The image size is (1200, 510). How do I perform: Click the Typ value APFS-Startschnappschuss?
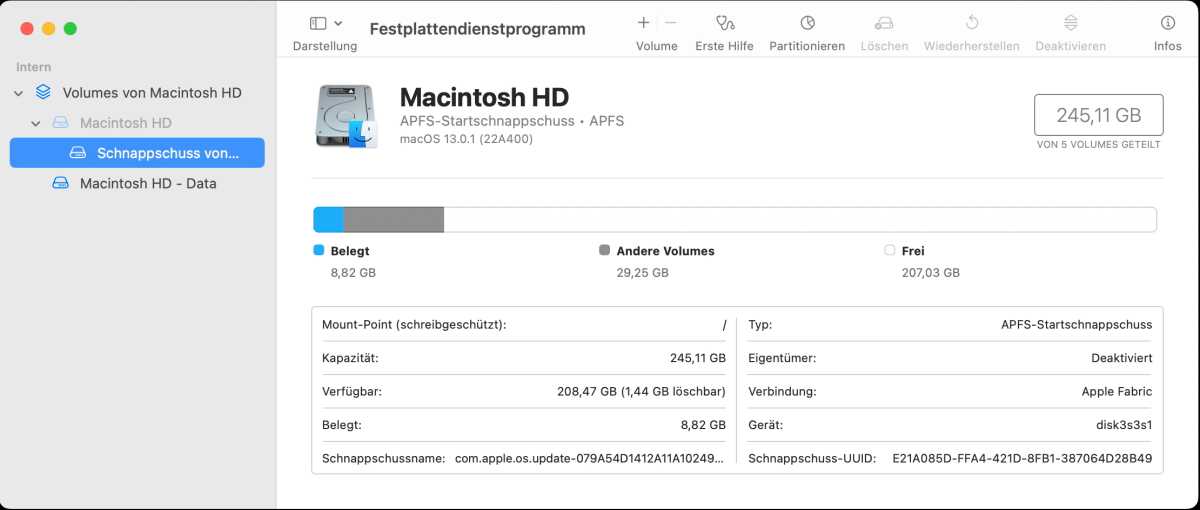click(x=1076, y=325)
